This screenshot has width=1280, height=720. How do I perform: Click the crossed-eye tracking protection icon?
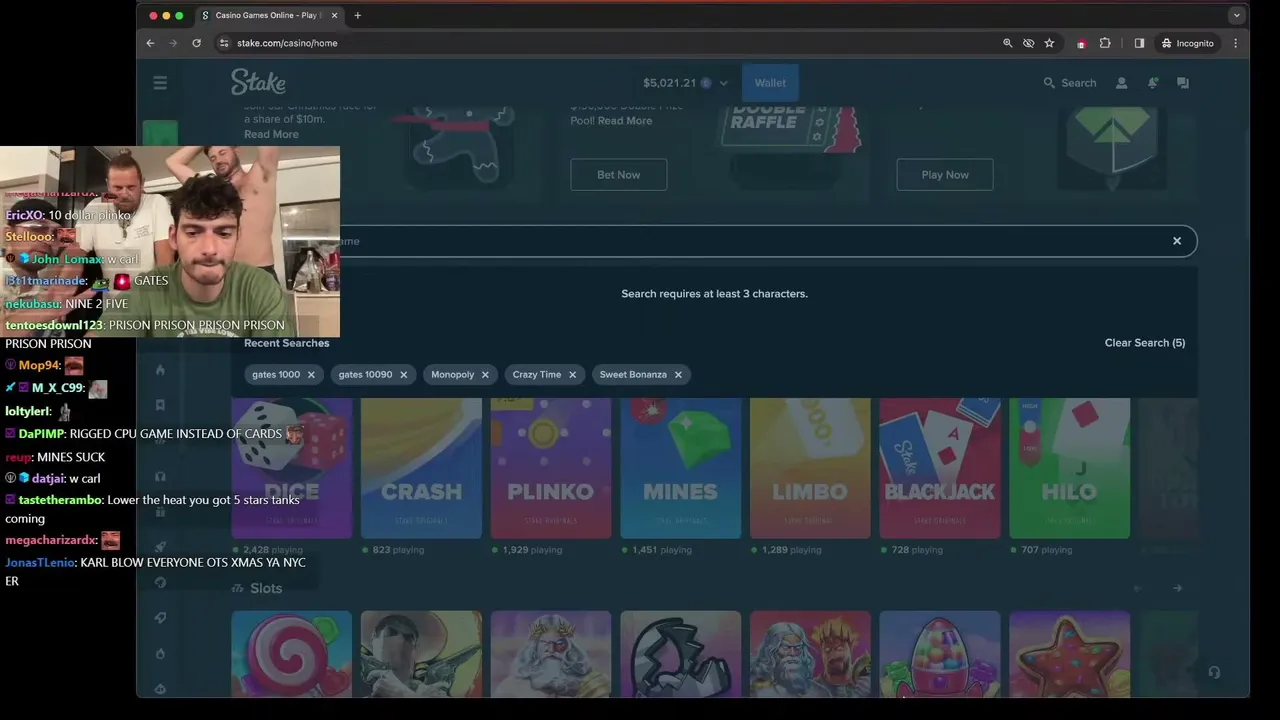click(x=1028, y=43)
